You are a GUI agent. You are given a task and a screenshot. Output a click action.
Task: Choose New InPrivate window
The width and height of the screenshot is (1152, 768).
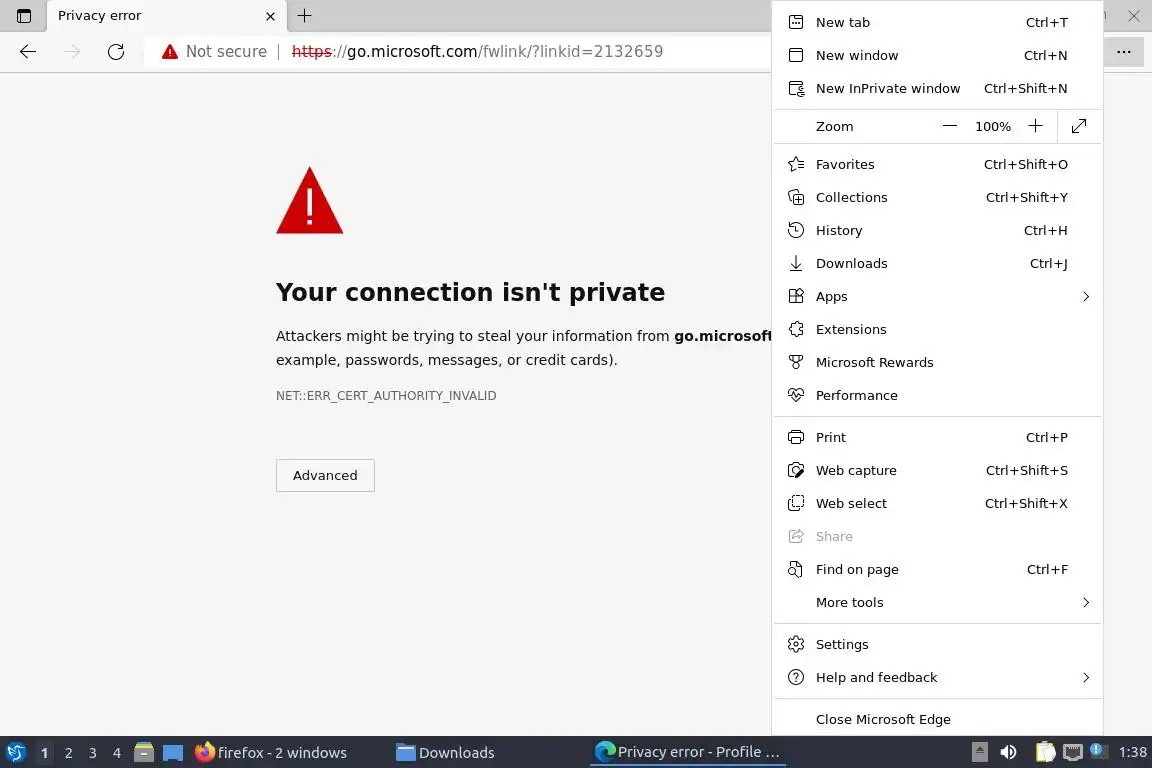[887, 88]
